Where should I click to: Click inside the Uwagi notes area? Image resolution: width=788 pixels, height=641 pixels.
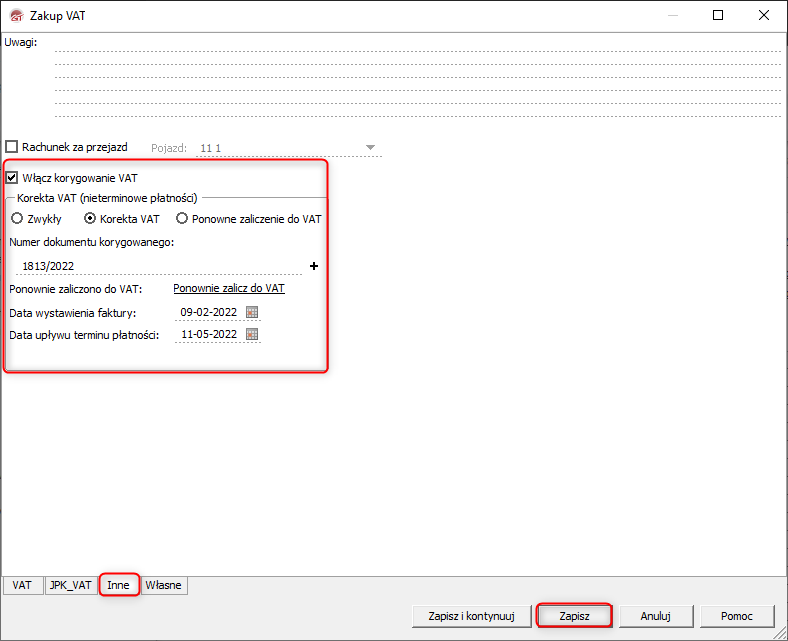coord(418,79)
